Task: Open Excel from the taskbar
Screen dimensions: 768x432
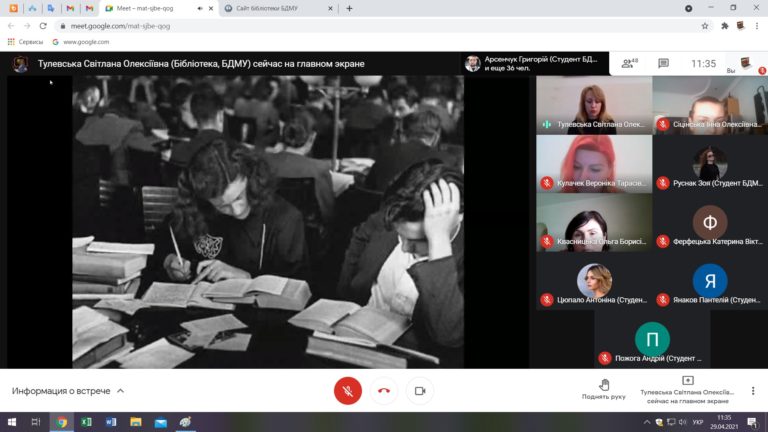Action: (86, 422)
